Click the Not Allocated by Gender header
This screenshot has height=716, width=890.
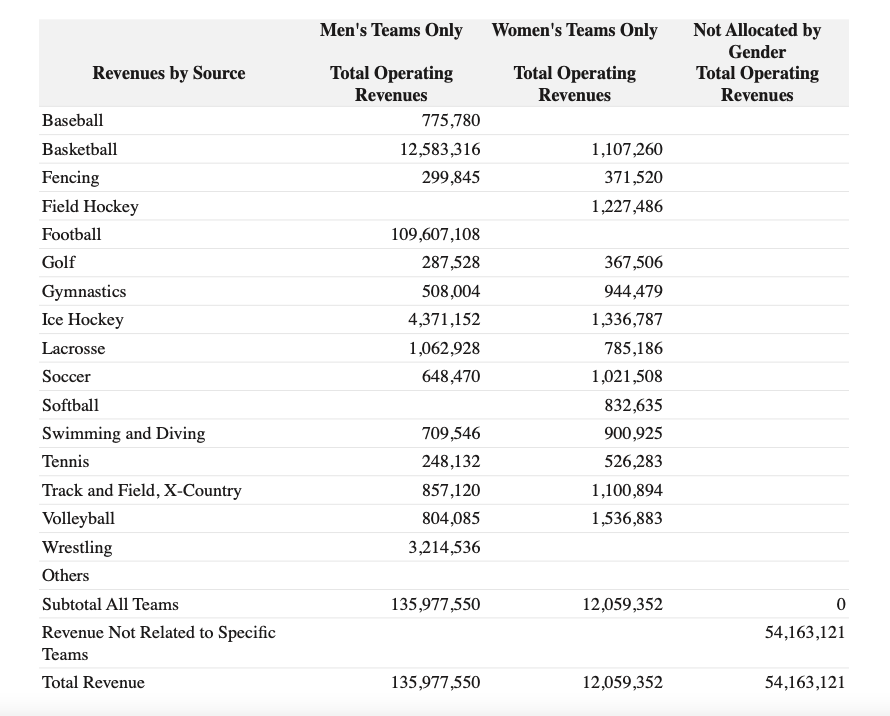757,41
